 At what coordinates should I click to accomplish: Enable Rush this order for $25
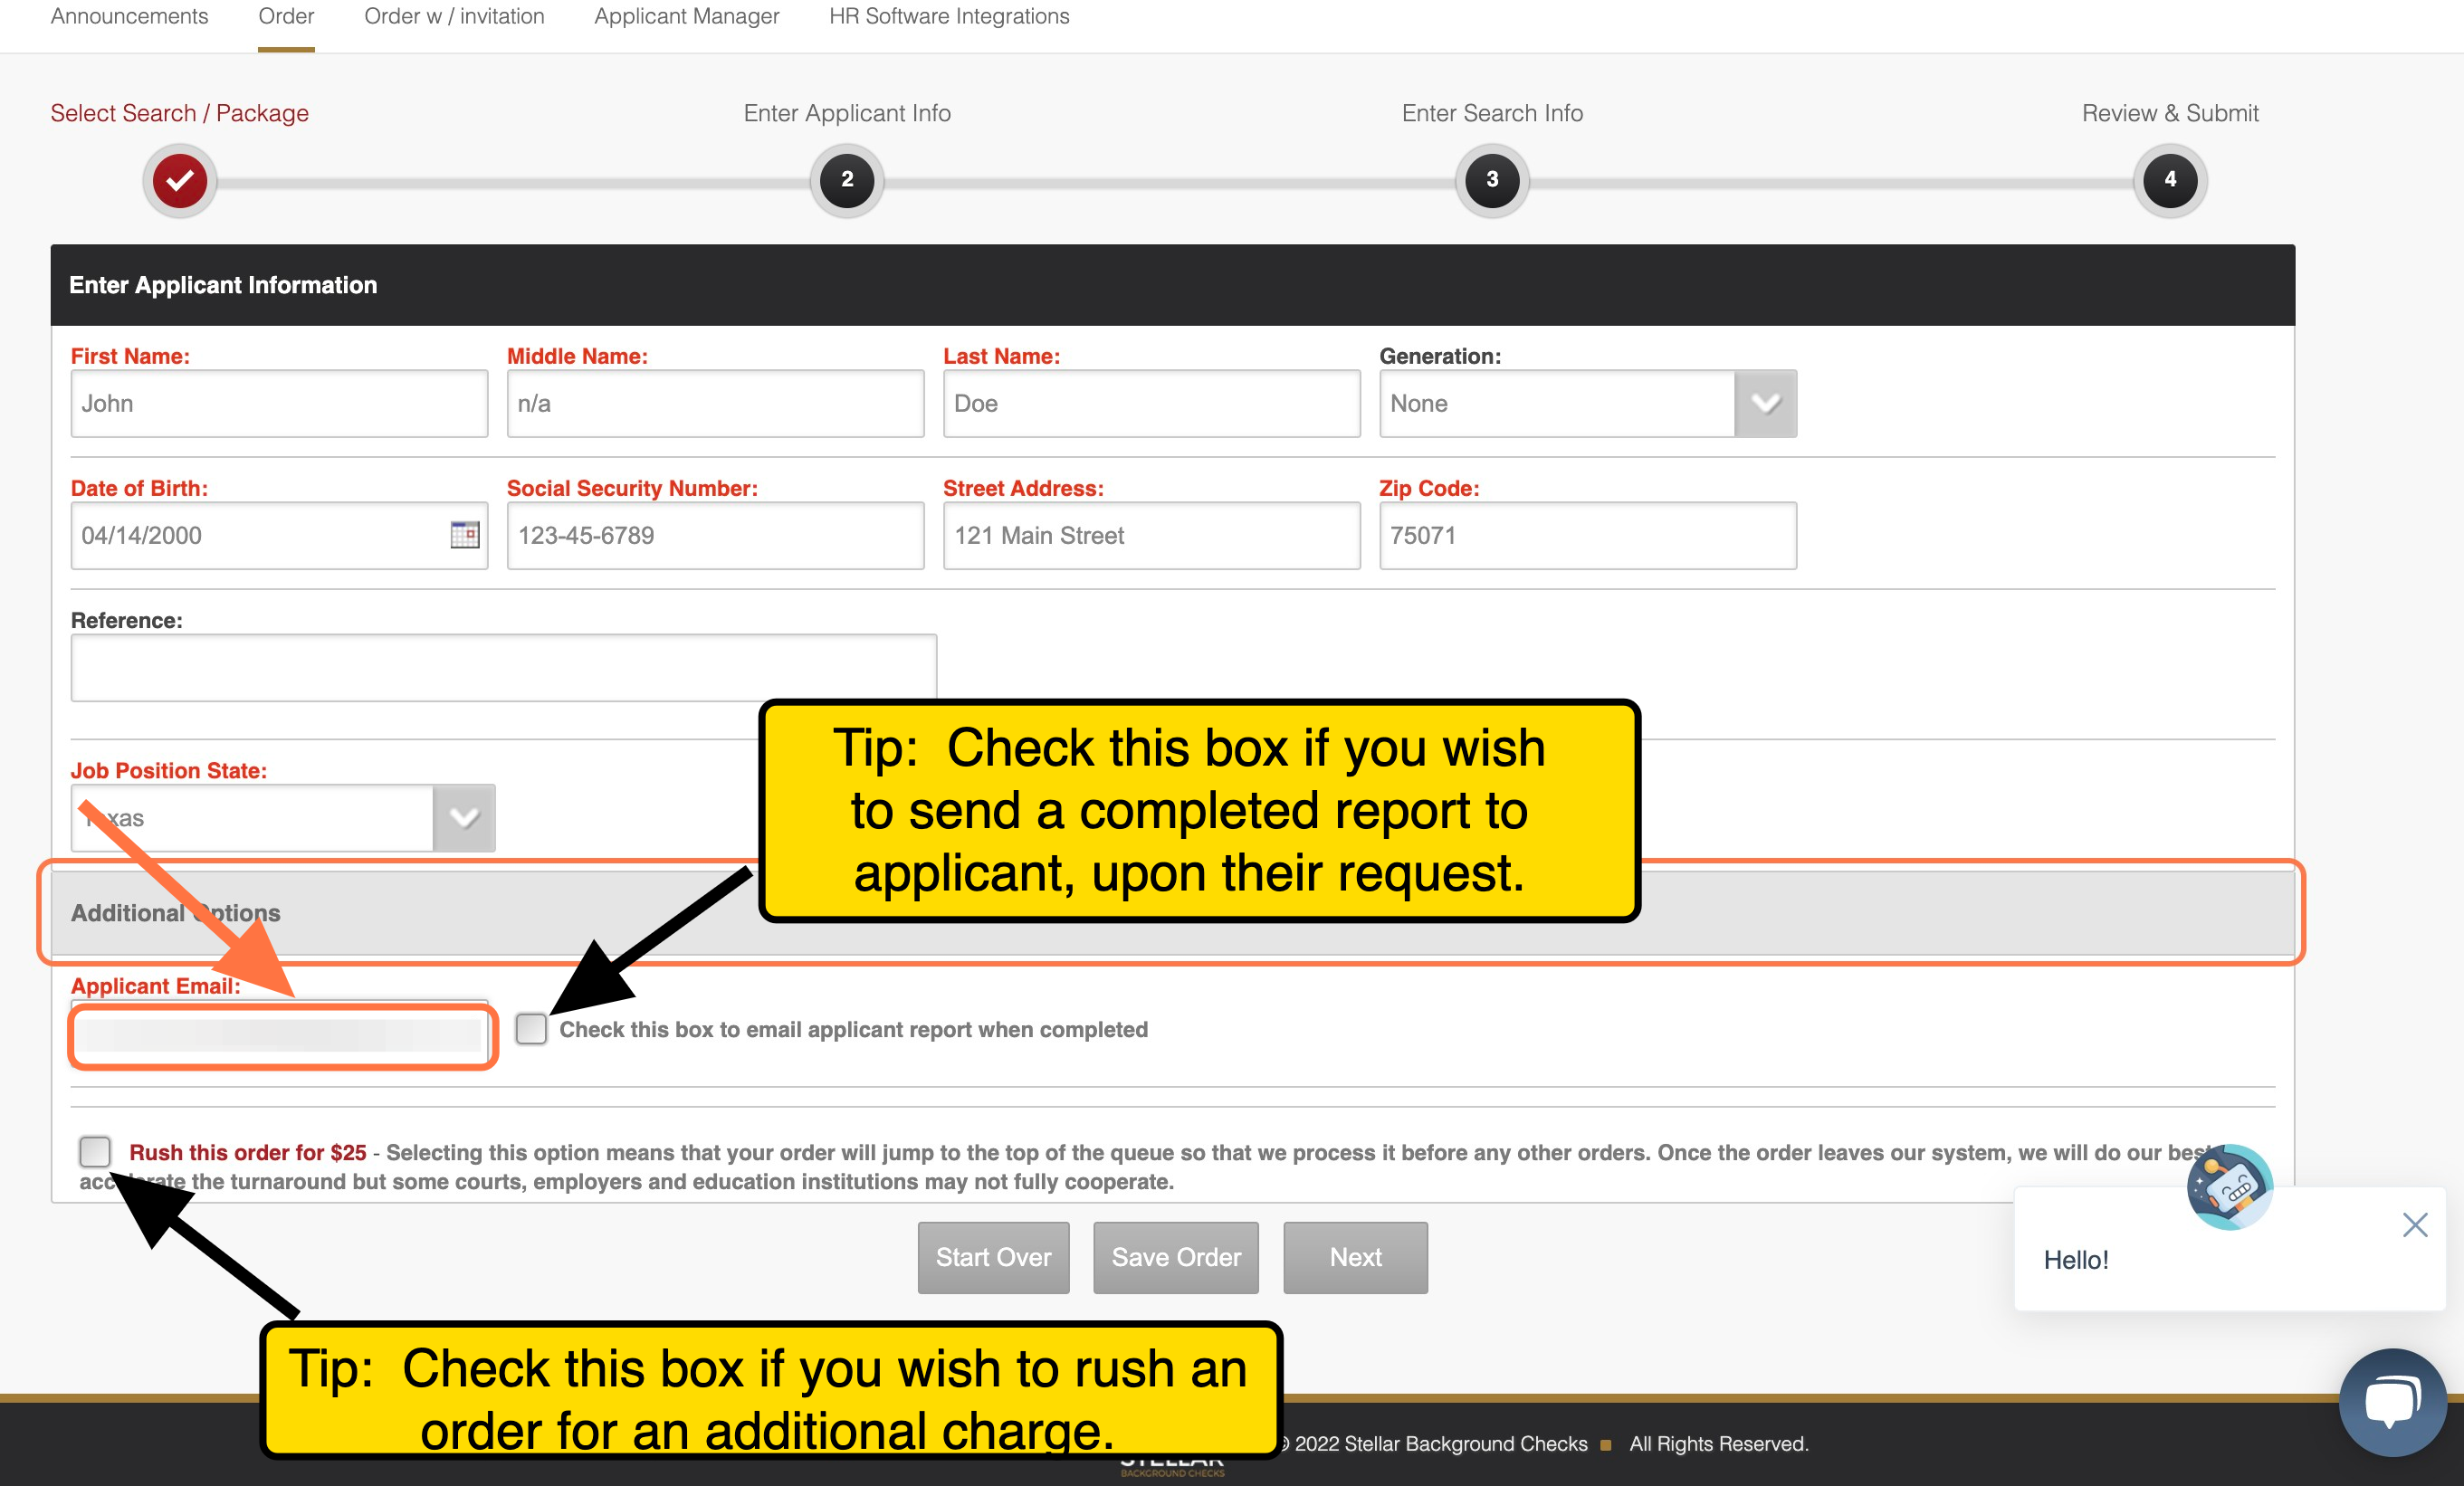pyautogui.click(x=95, y=1151)
